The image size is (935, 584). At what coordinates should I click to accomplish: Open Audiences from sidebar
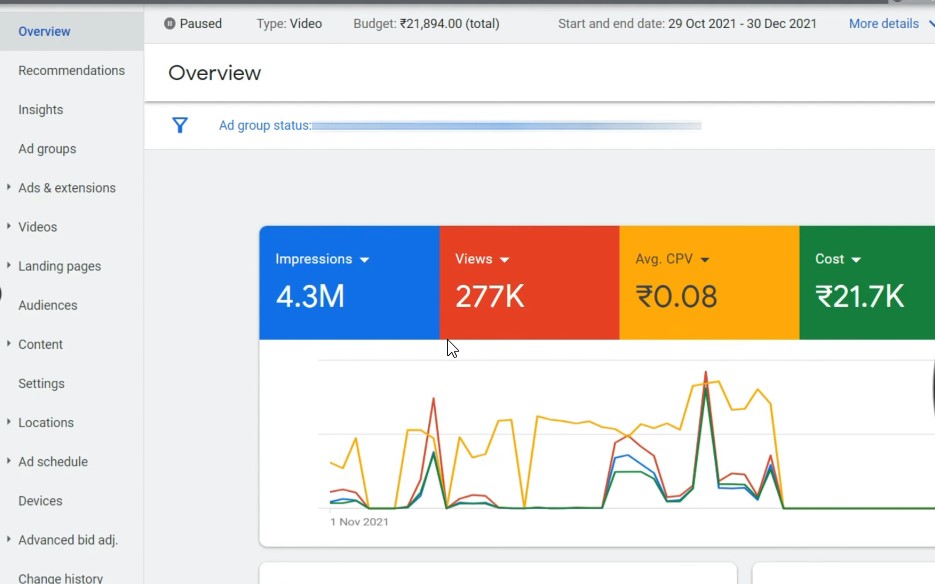click(x=47, y=305)
